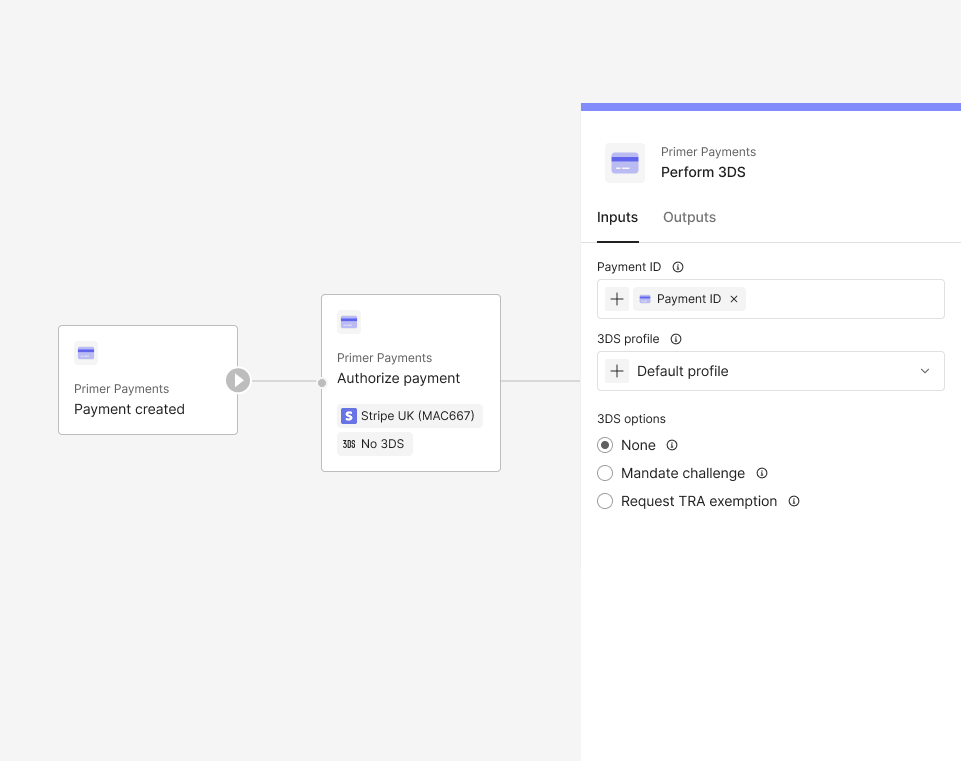Show info for the None option

[x=672, y=445]
